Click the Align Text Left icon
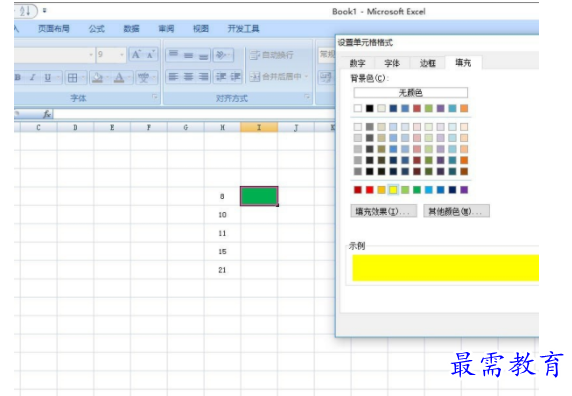572x396 pixels. click(x=174, y=77)
